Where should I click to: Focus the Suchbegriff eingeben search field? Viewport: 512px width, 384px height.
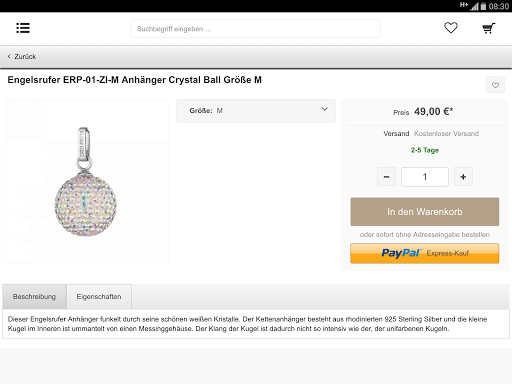point(255,29)
